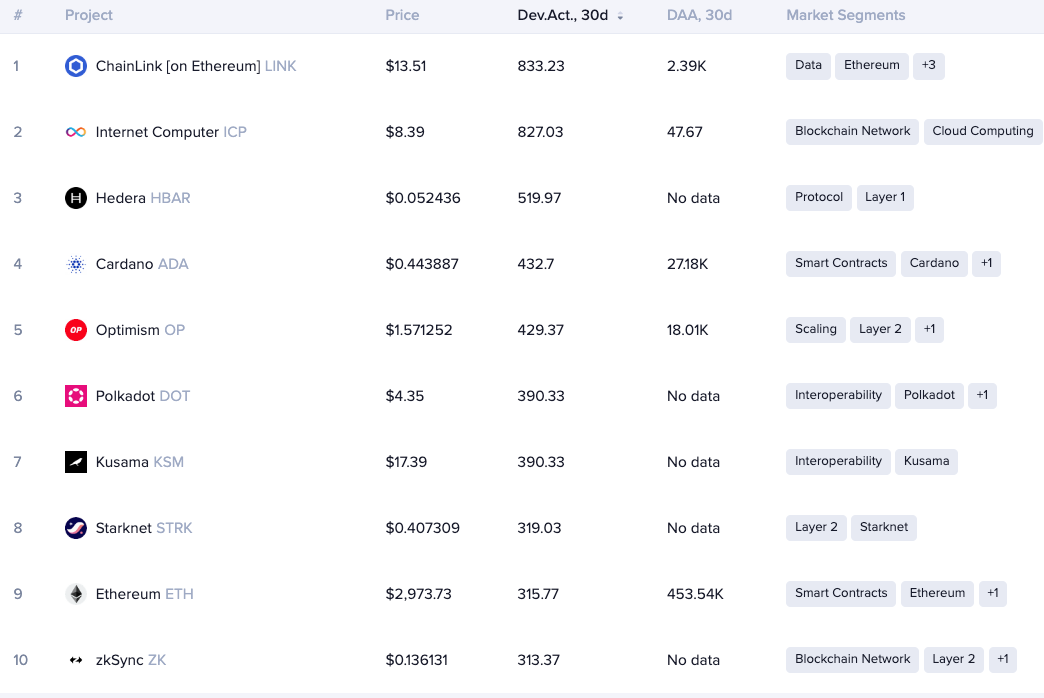The height and width of the screenshot is (698, 1044).
Task: Click the pink Polkadot logo icon
Action: [x=76, y=396]
